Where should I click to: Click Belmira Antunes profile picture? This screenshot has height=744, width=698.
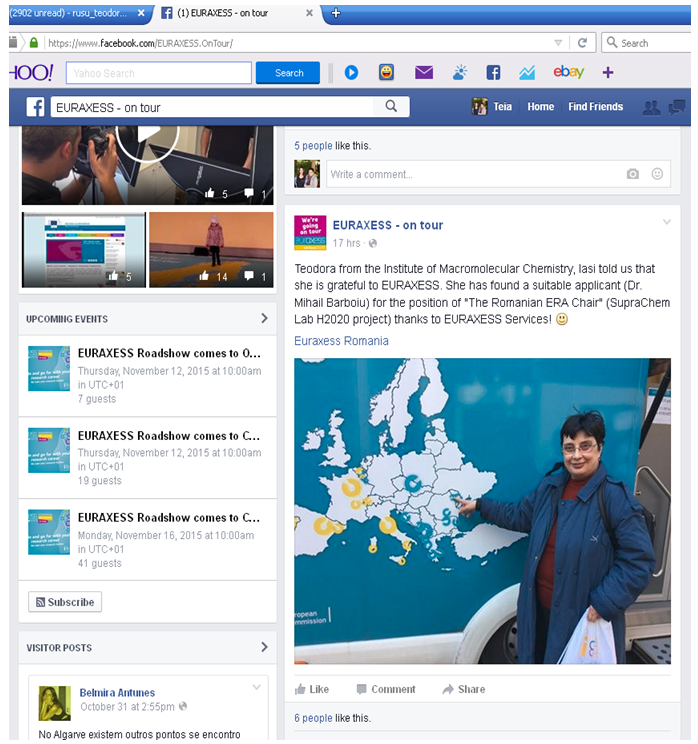point(55,703)
